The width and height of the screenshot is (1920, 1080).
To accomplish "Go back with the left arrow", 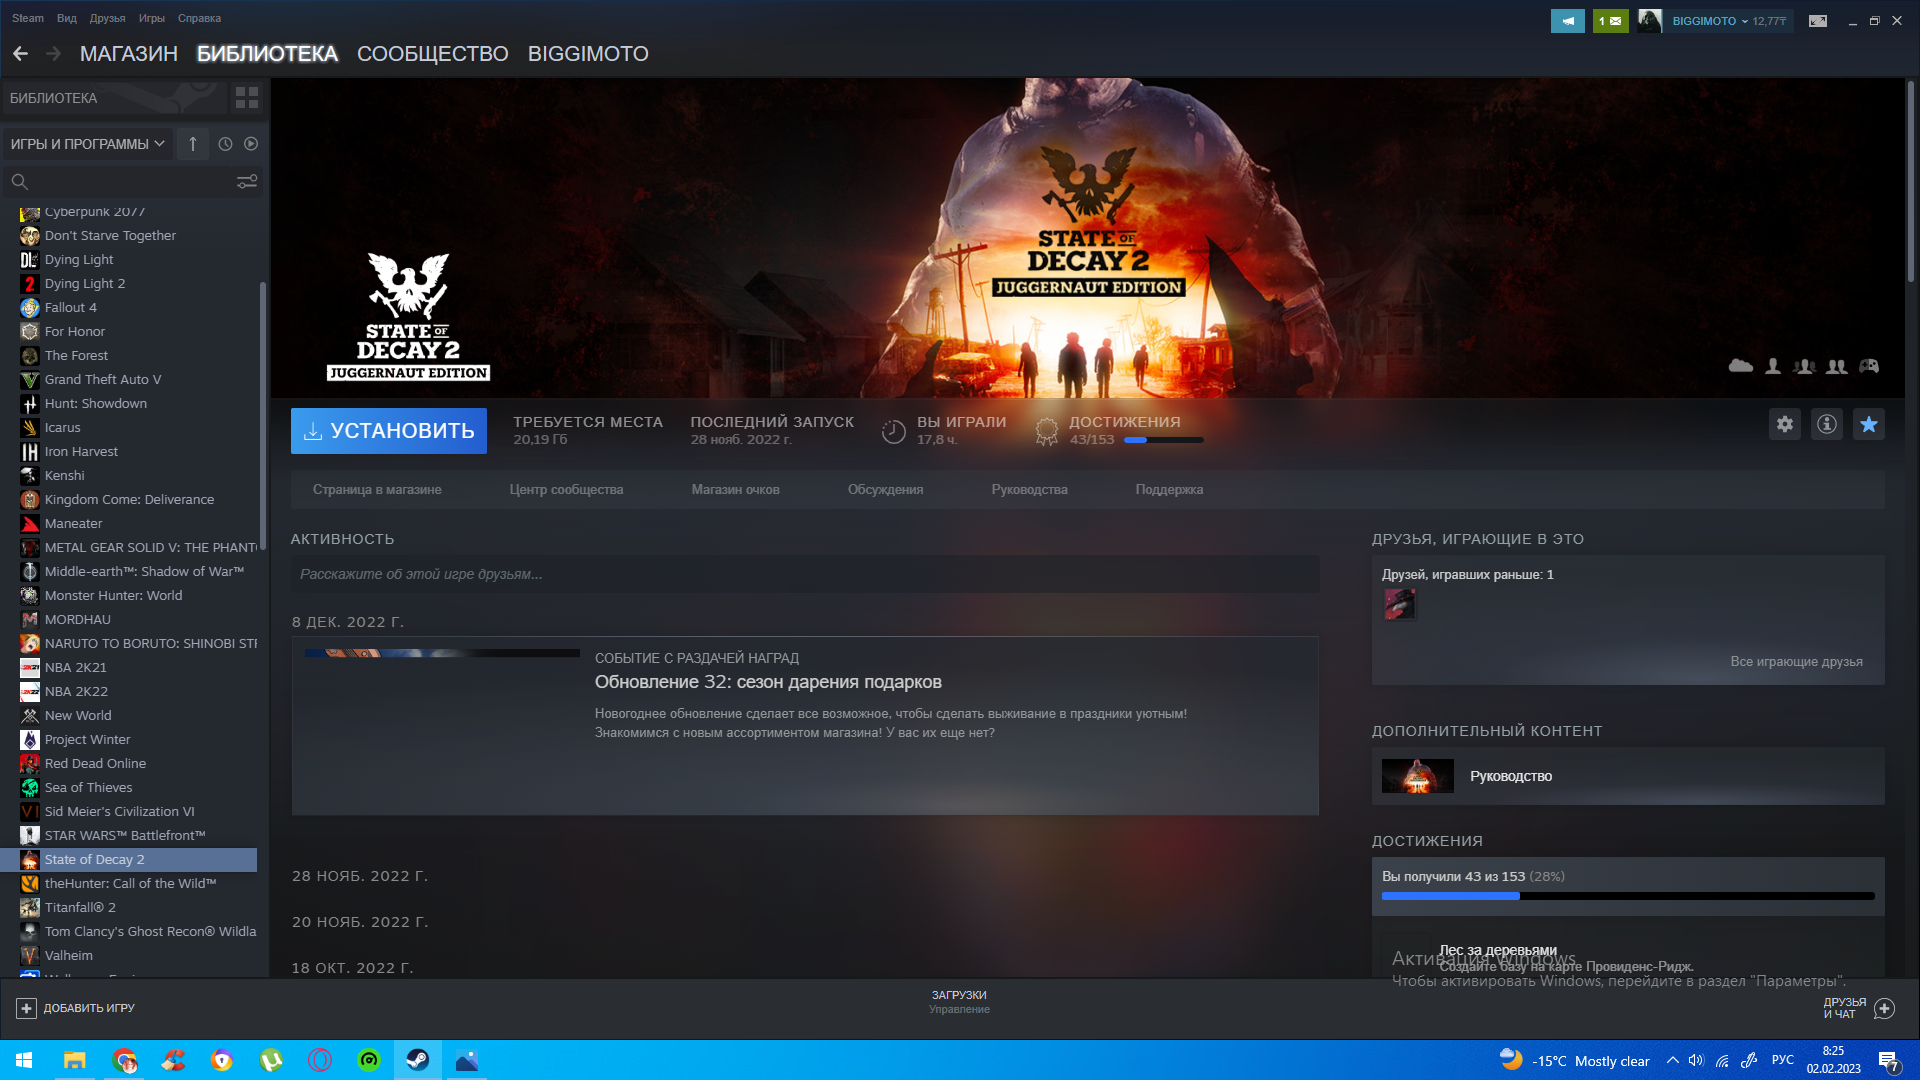I will [20, 54].
